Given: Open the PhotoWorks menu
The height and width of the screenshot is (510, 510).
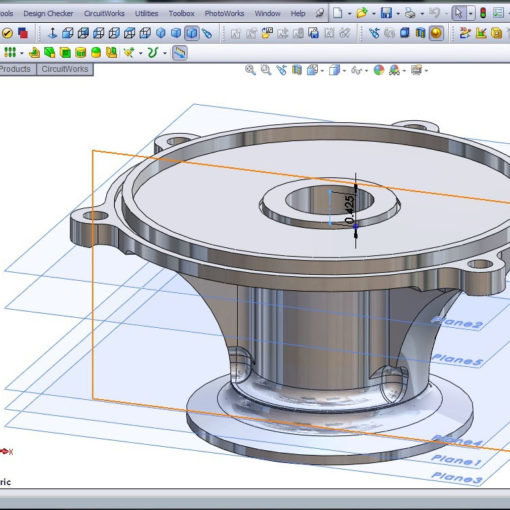Looking at the screenshot, I should [224, 13].
